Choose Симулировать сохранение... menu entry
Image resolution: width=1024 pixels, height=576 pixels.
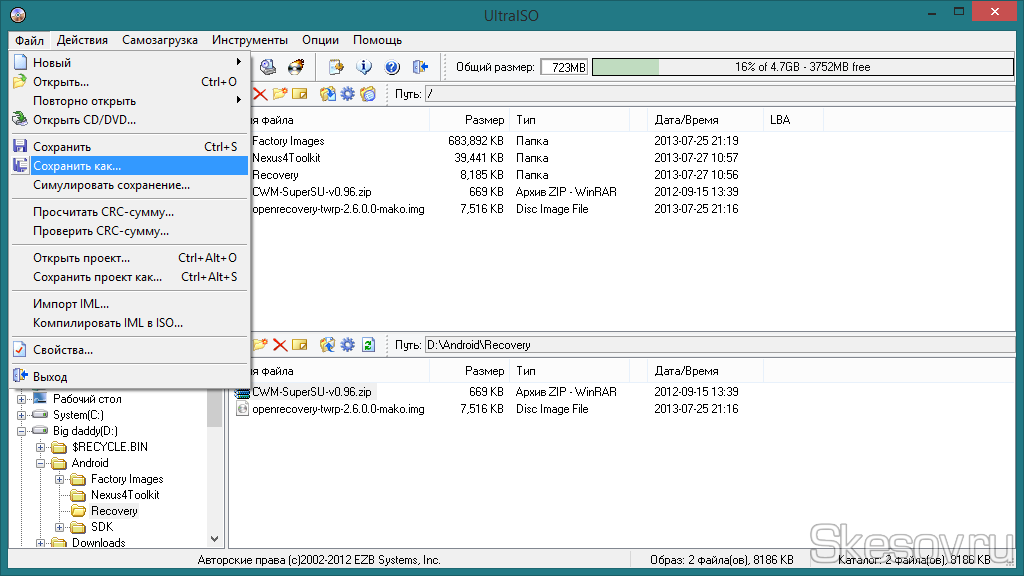pos(129,185)
